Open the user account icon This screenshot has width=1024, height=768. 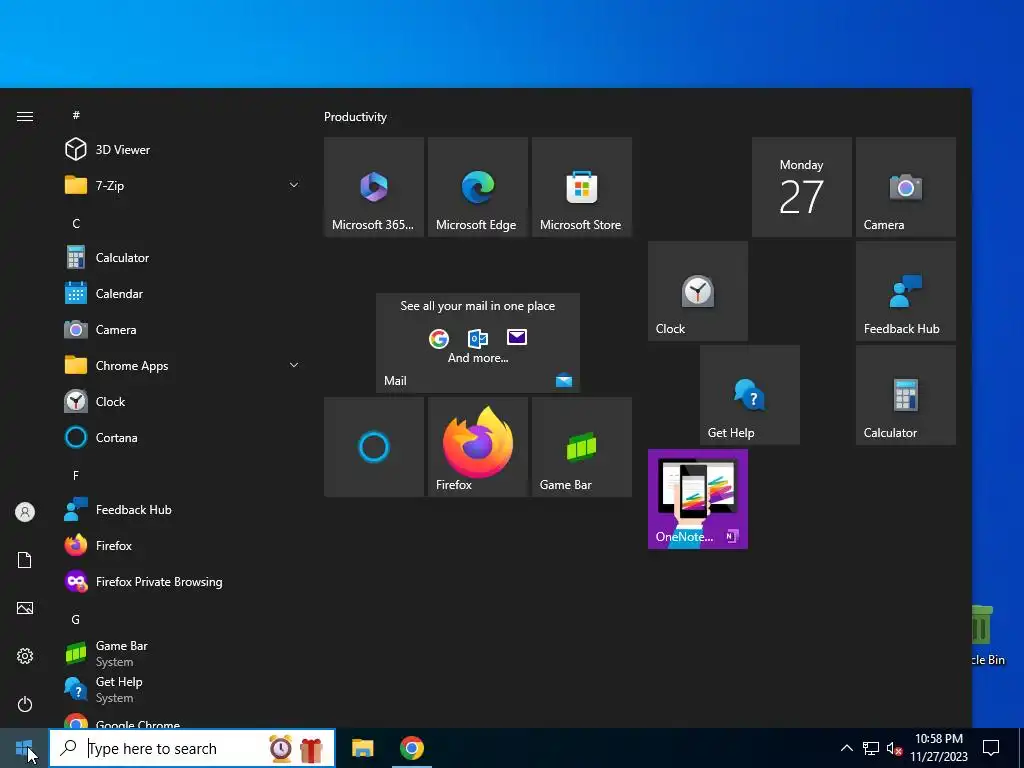[25, 512]
